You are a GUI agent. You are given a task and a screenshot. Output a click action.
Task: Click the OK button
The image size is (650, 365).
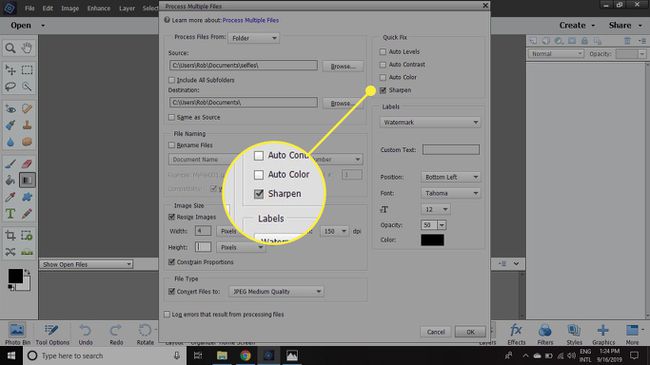[470, 332]
